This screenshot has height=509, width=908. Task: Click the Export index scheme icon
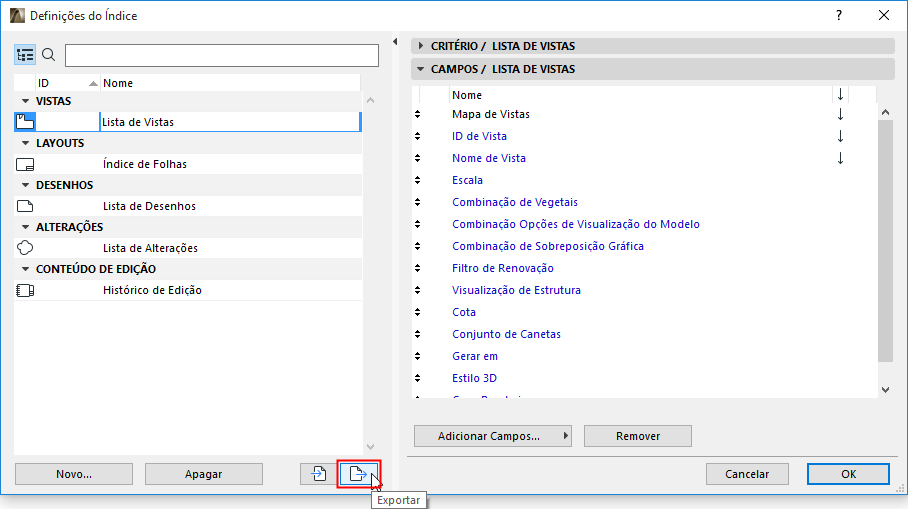tap(358, 474)
